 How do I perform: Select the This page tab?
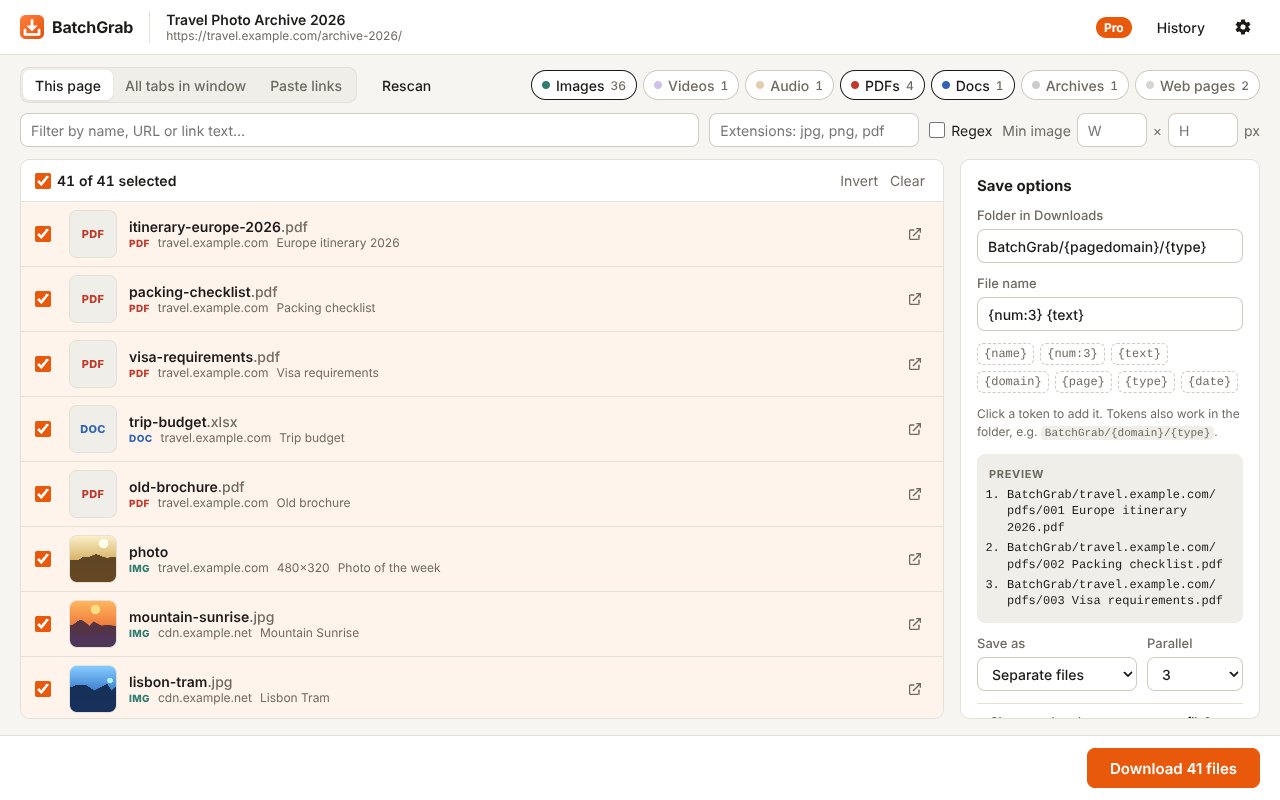click(68, 86)
